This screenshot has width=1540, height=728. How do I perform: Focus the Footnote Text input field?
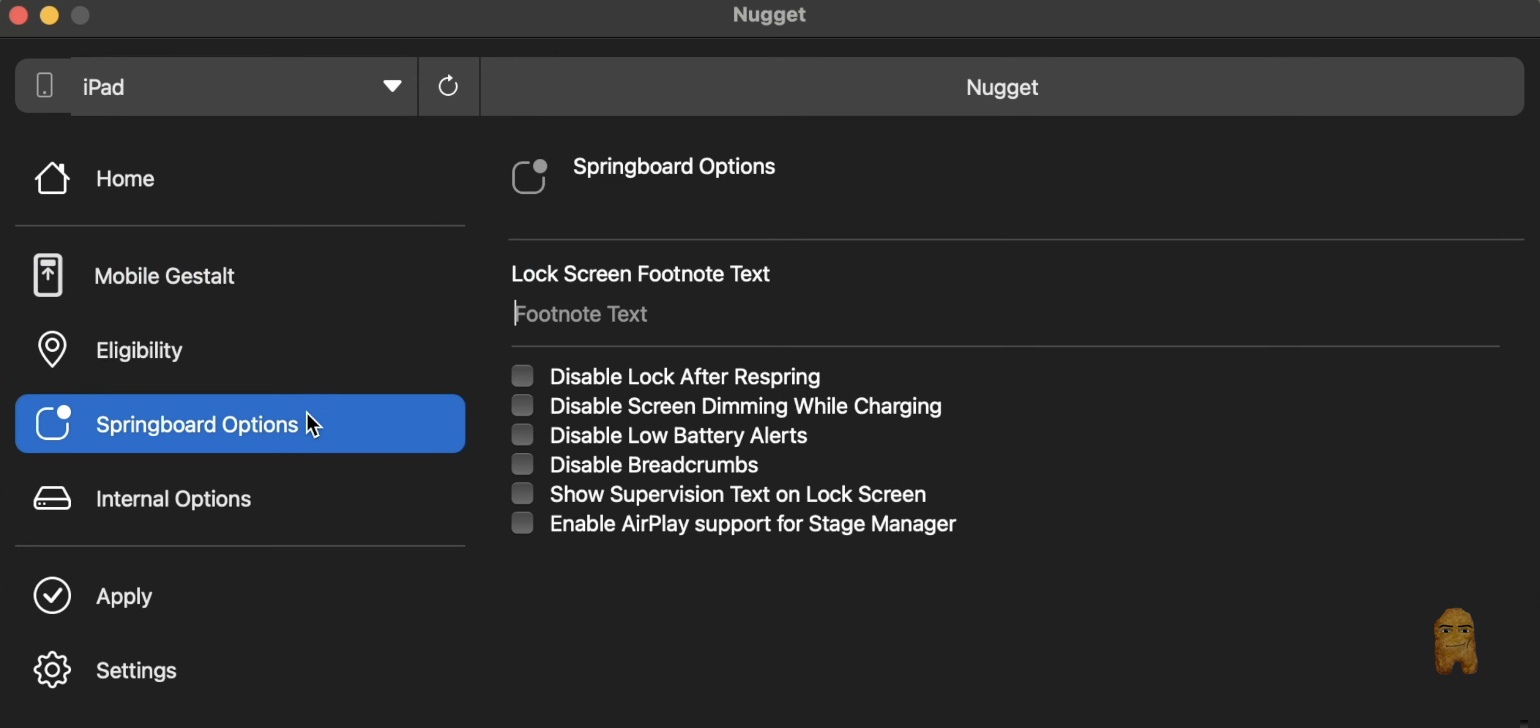pos(1005,314)
